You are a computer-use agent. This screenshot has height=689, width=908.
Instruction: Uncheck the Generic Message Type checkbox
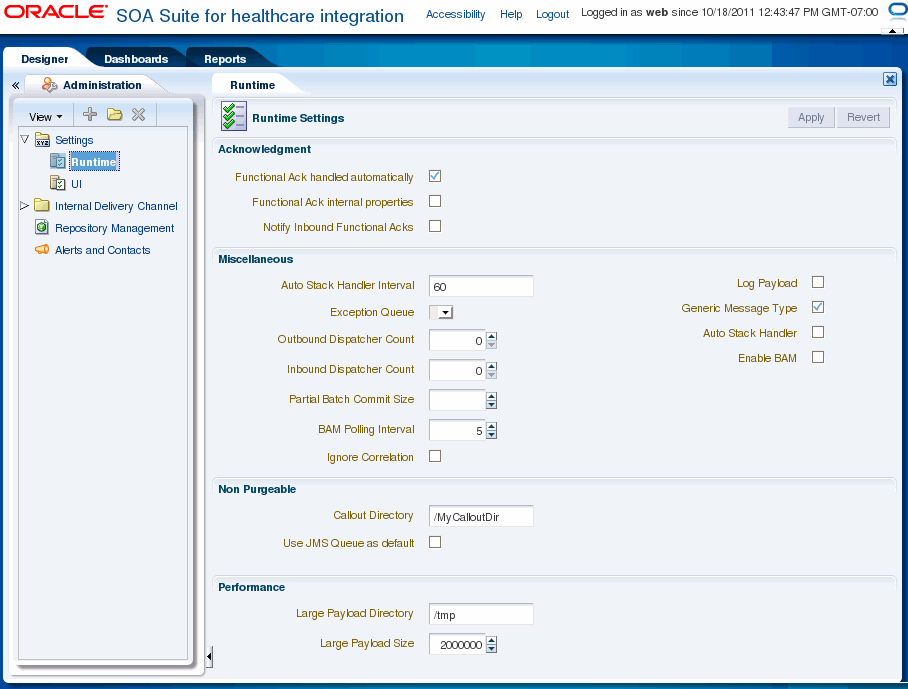[x=818, y=307]
